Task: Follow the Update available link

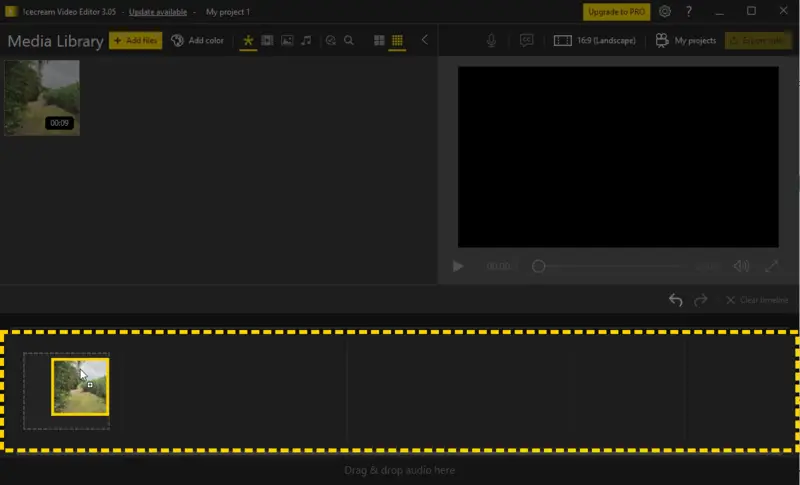Action: (x=158, y=12)
